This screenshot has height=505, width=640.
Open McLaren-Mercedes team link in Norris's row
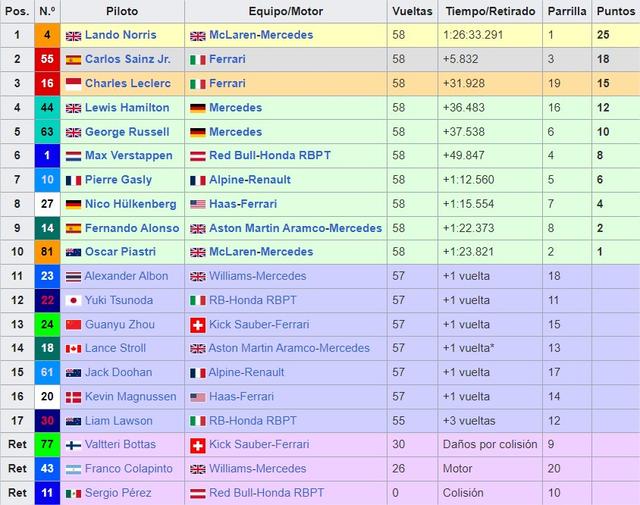(261, 35)
